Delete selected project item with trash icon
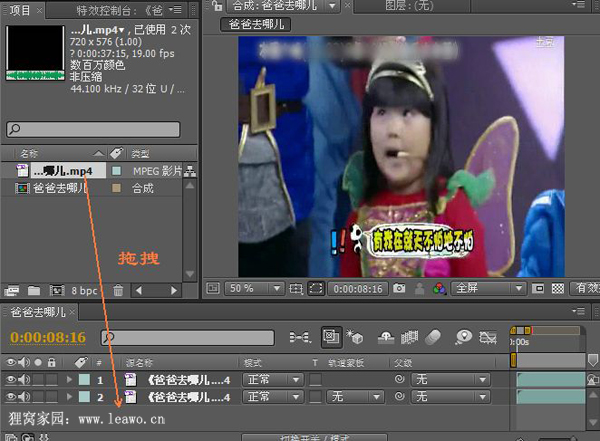 pyautogui.click(x=119, y=291)
